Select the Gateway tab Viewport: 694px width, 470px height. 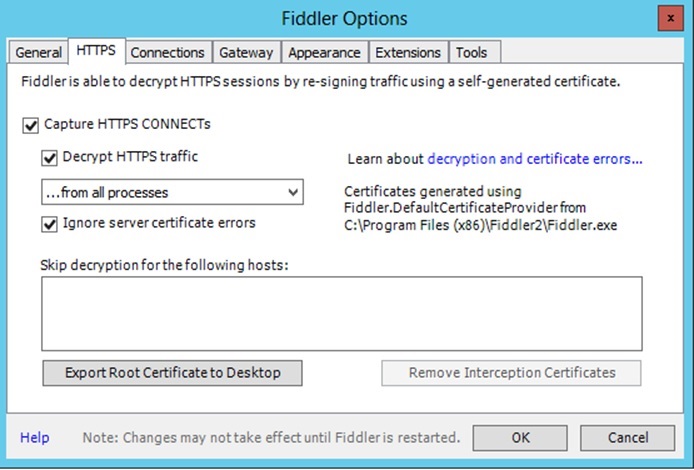pos(246,53)
